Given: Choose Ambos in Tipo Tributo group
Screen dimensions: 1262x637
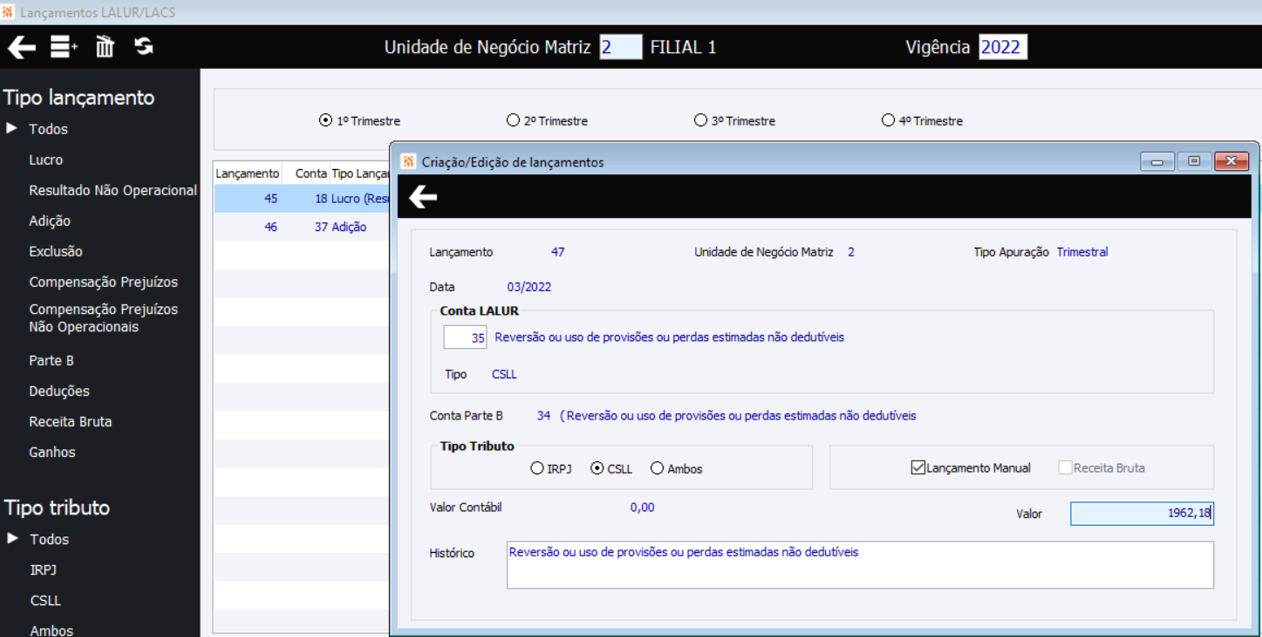Looking at the screenshot, I should 657,468.
